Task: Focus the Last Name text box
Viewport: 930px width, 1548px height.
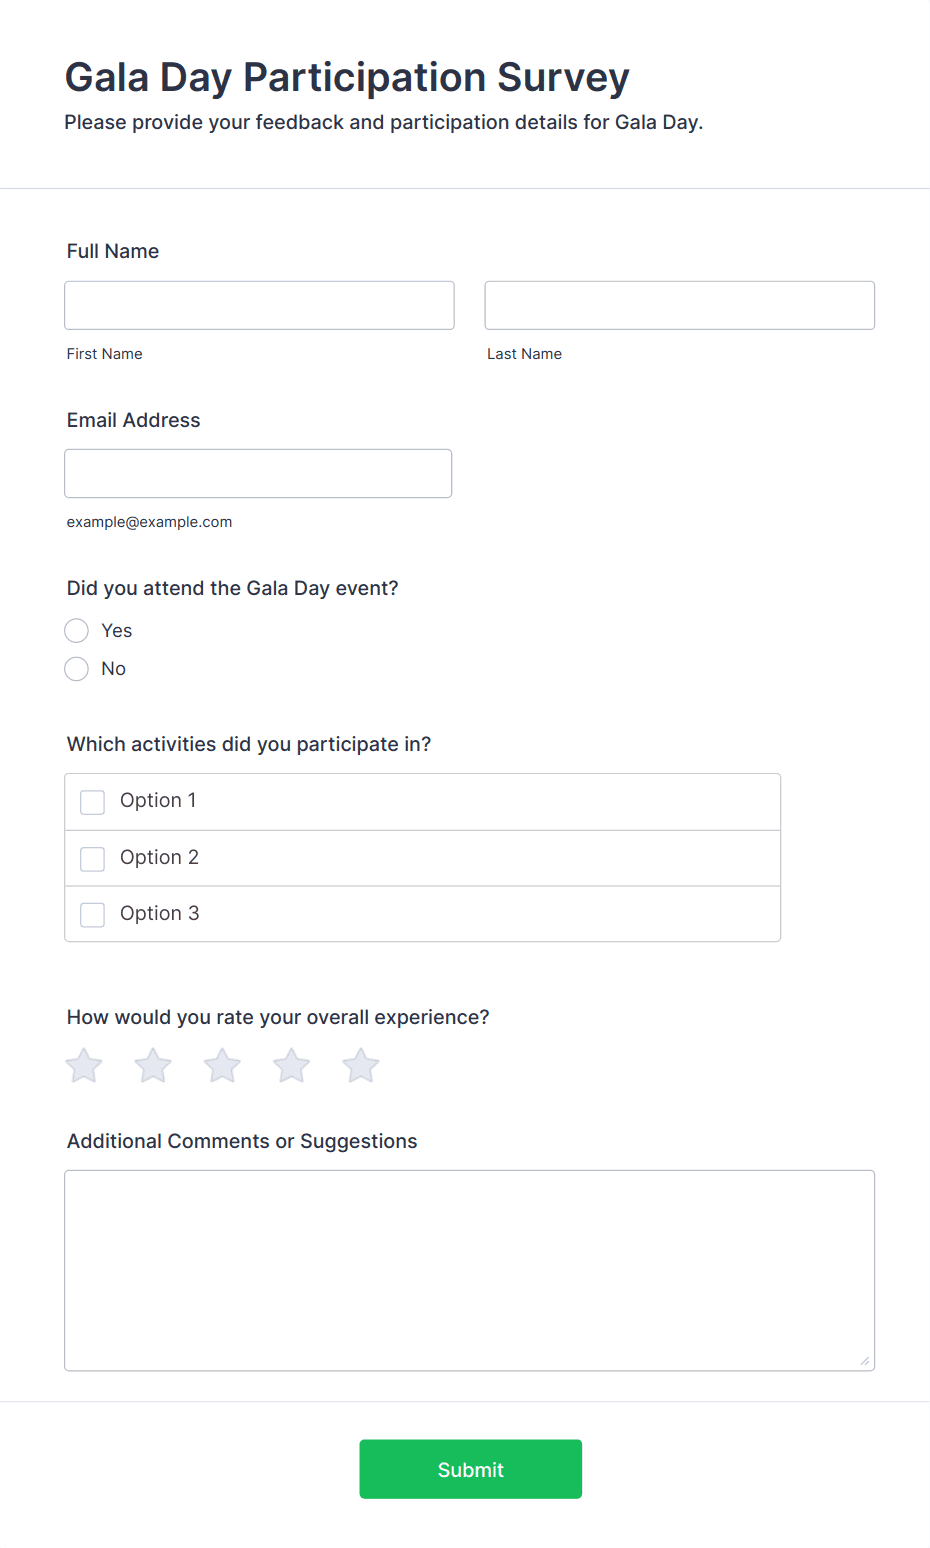Action: [679, 306]
